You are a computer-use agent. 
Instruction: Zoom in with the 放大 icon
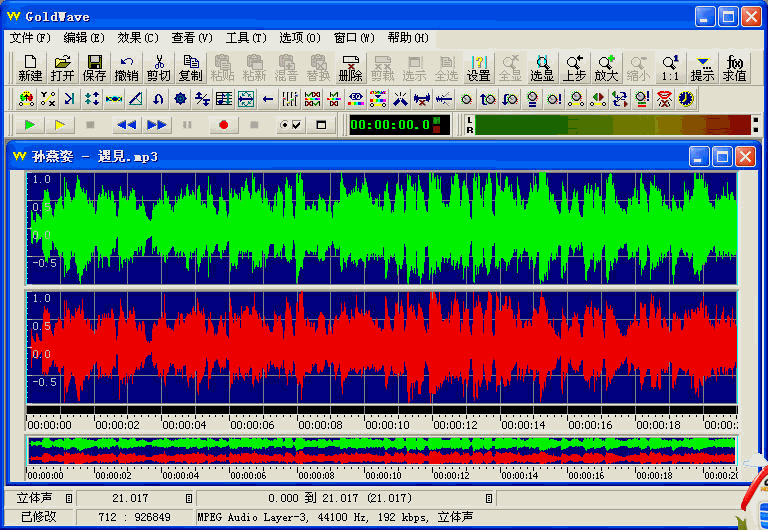pyautogui.click(x=606, y=68)
